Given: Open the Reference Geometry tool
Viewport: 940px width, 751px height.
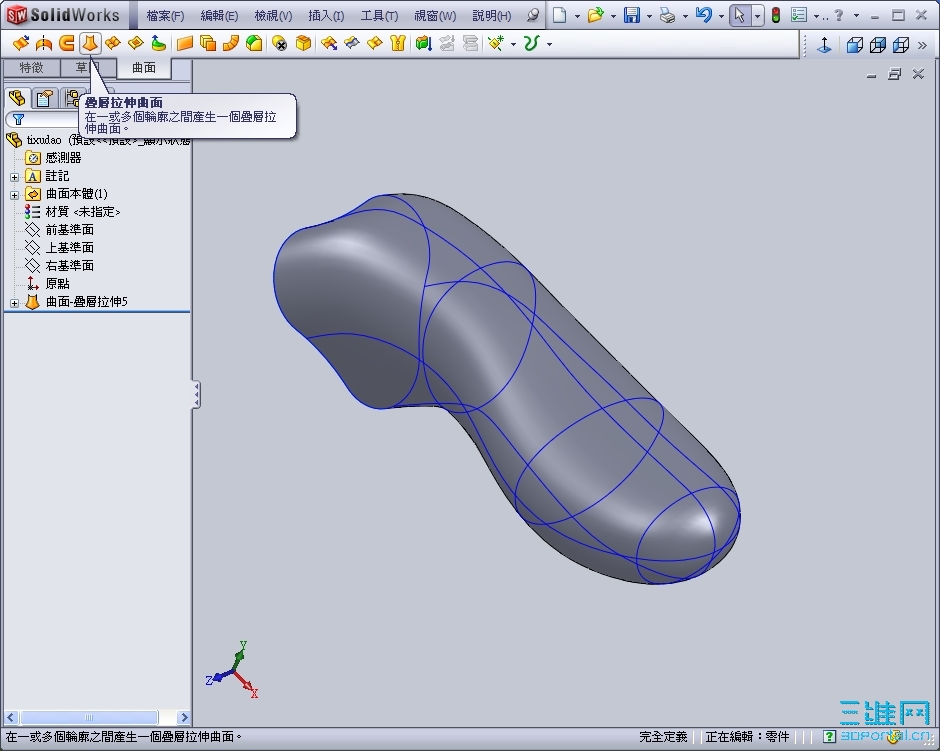Looking at the screenshot, I should (x=496, y=43).
